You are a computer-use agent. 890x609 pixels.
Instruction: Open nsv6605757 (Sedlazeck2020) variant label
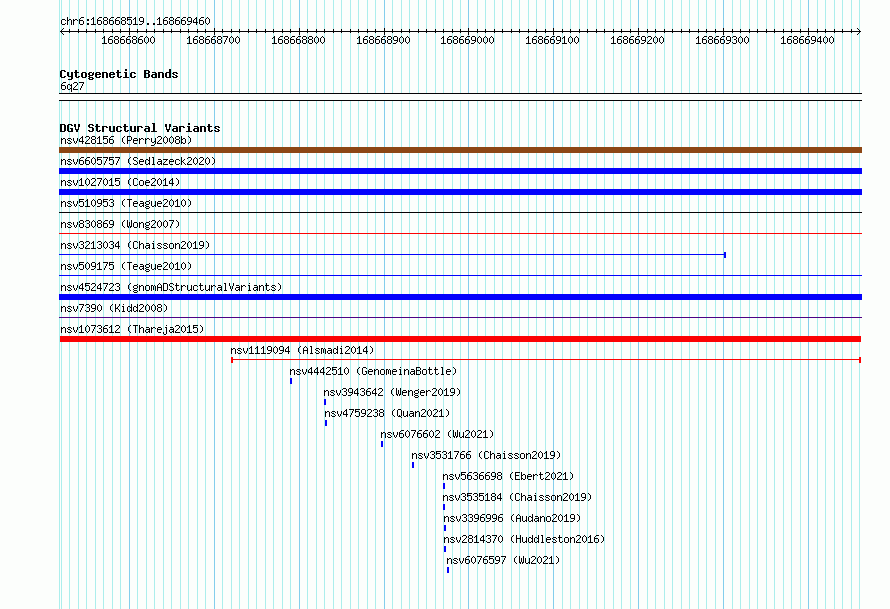click(138, 161)
